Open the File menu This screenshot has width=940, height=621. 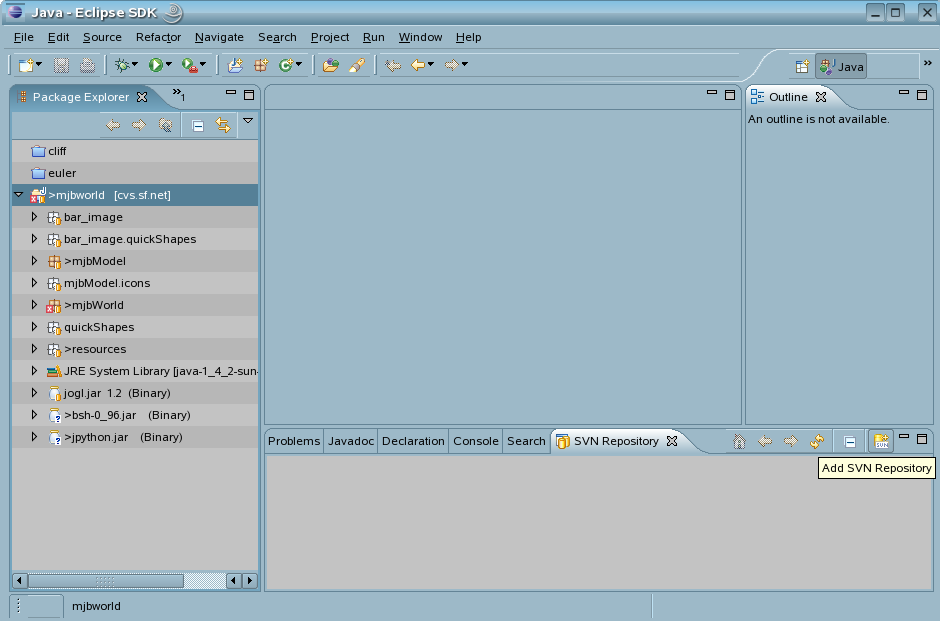(x=23, y=37)
